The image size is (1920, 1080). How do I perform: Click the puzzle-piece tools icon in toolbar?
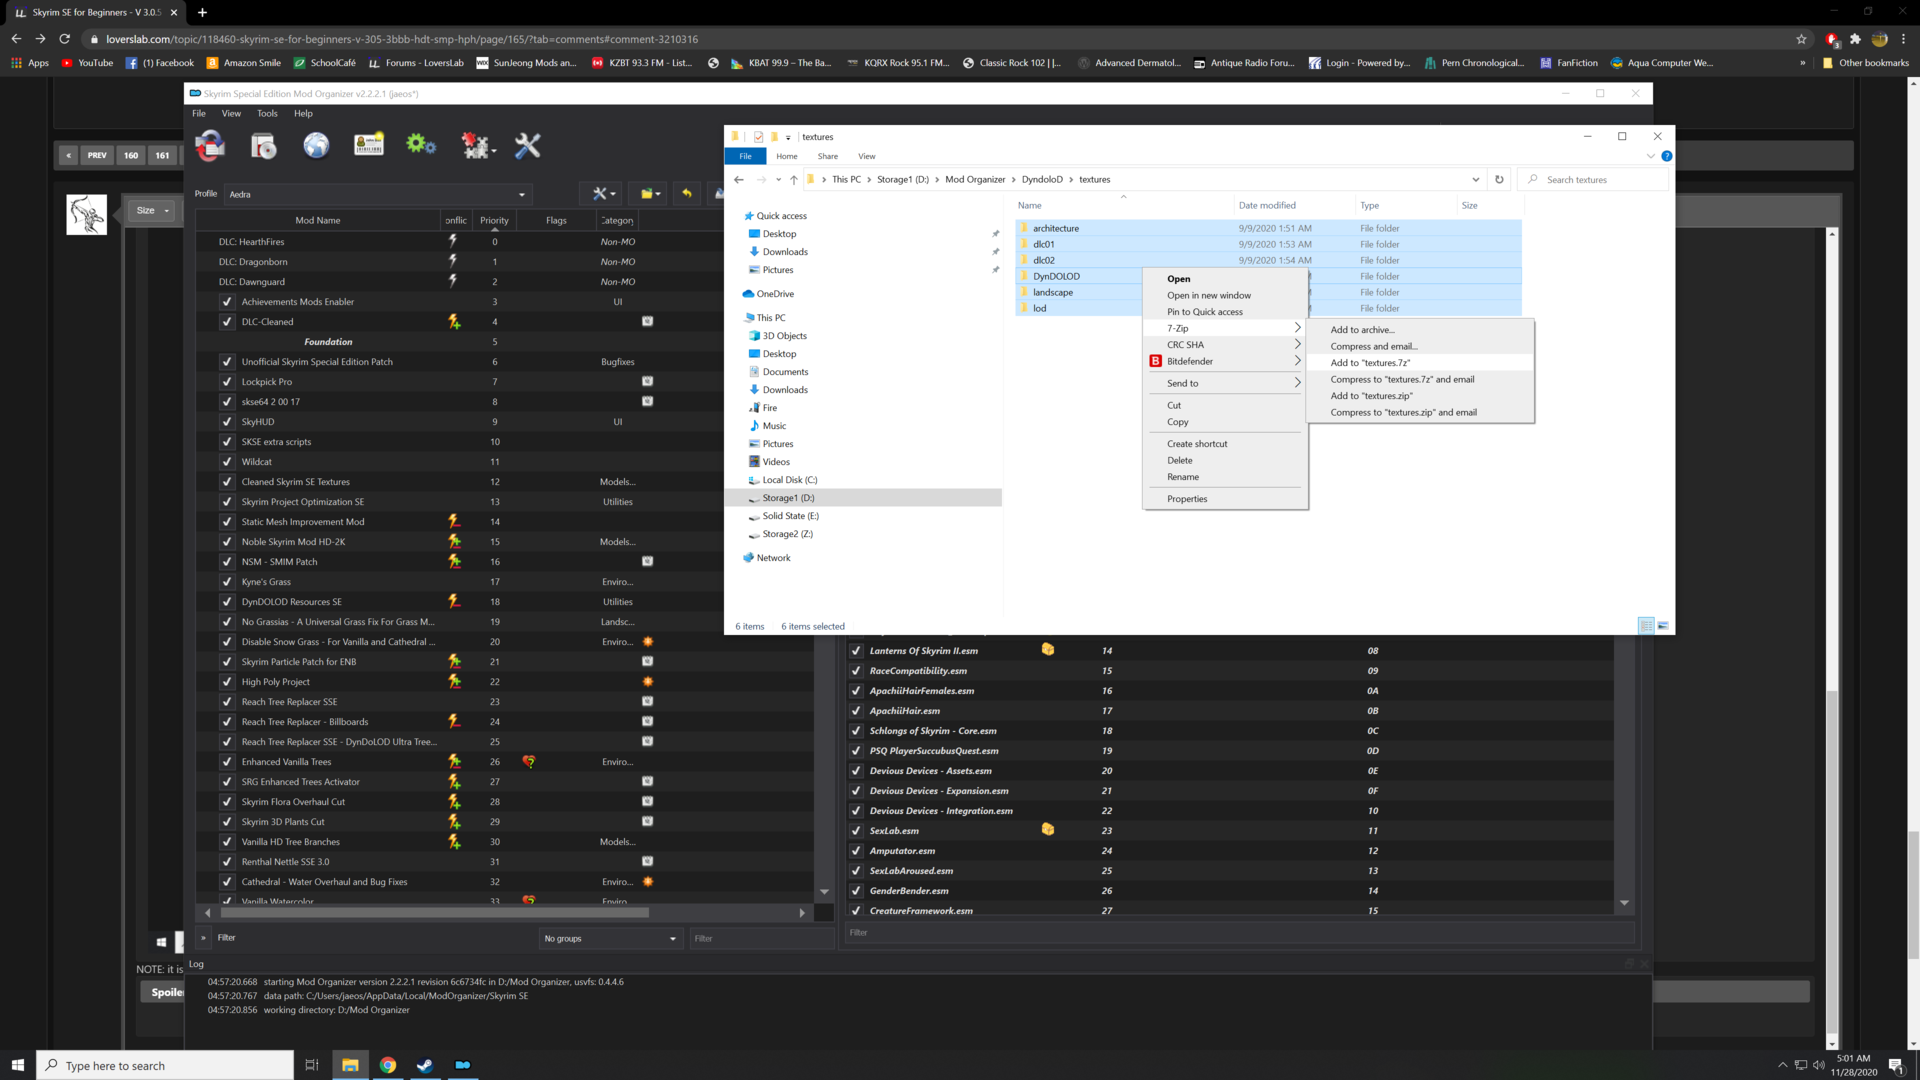point(478,146)
